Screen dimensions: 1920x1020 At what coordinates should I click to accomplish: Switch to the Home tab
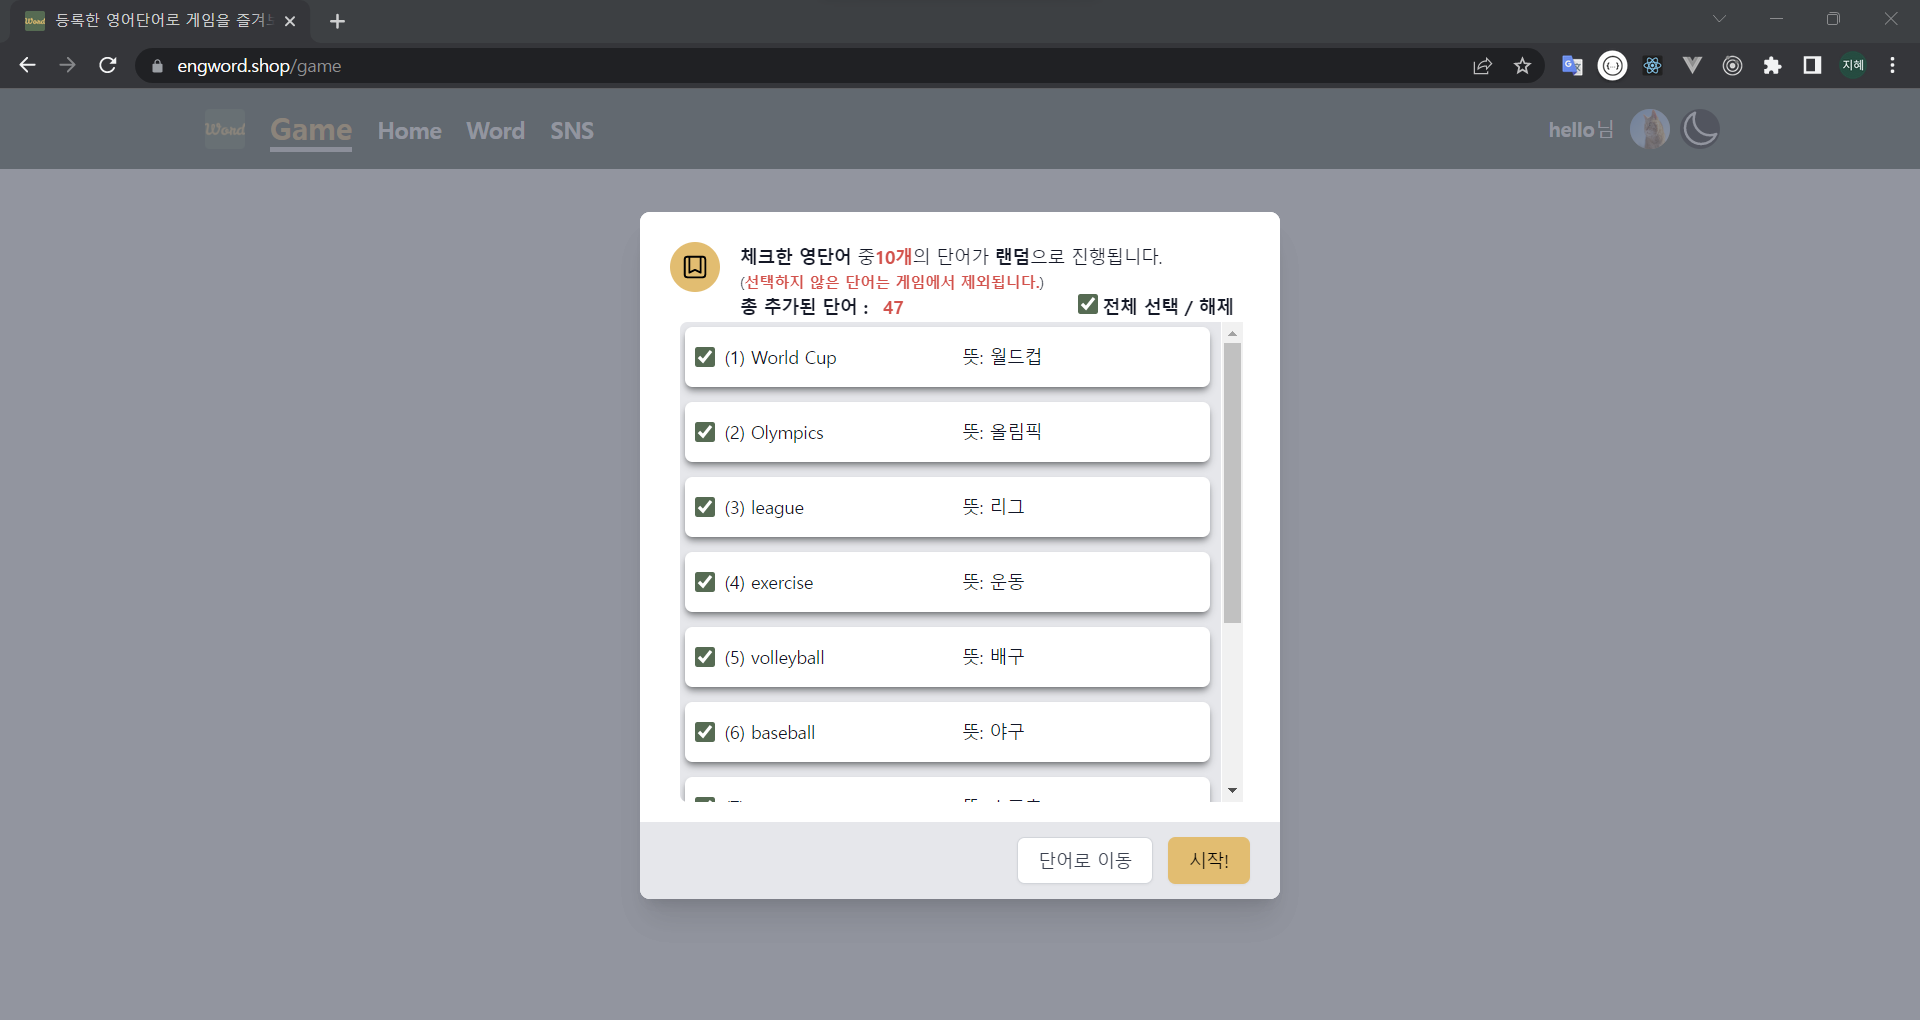click(410, 130)
